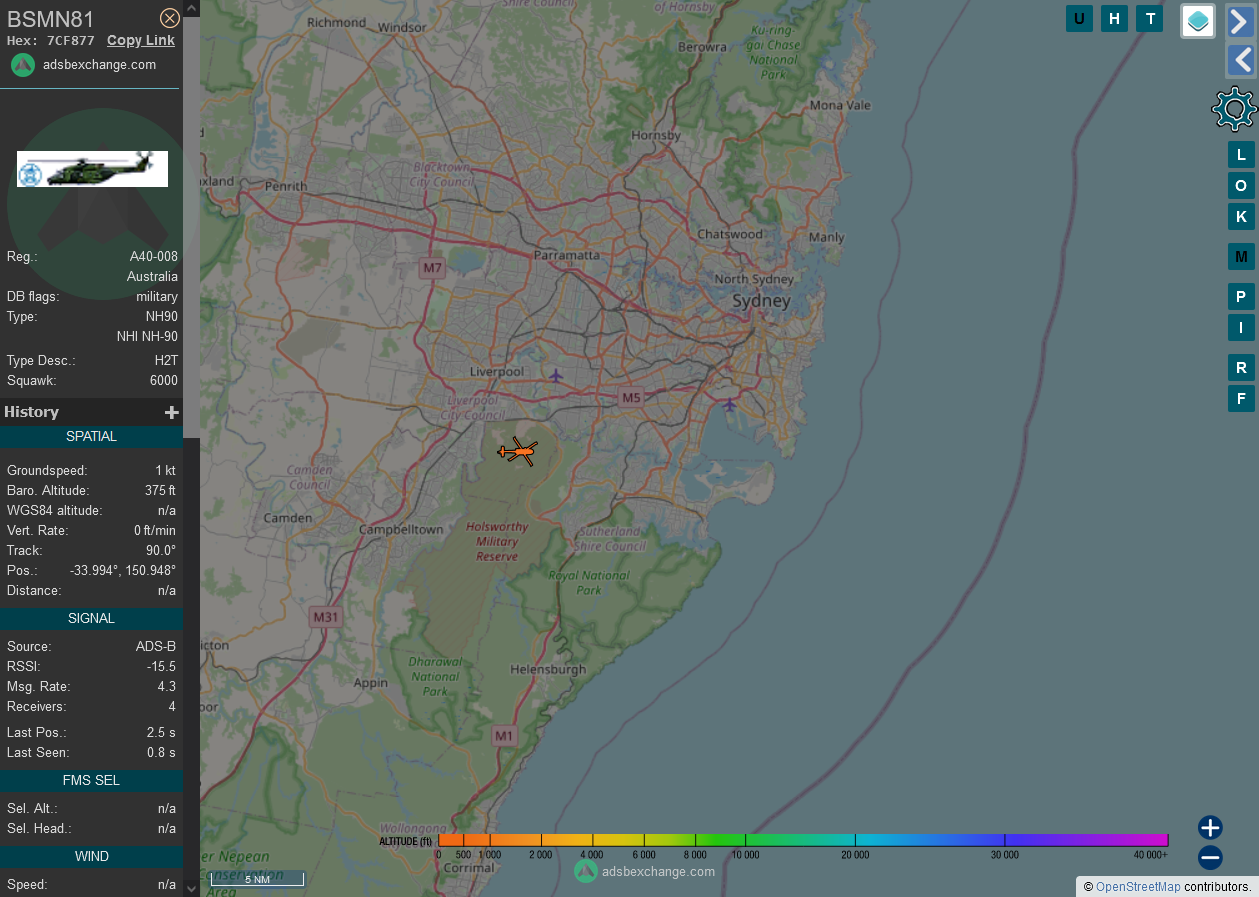Click the Sydney label on the map
The height and width of the screenshot is (897, 1259).
tap(761, 301)
